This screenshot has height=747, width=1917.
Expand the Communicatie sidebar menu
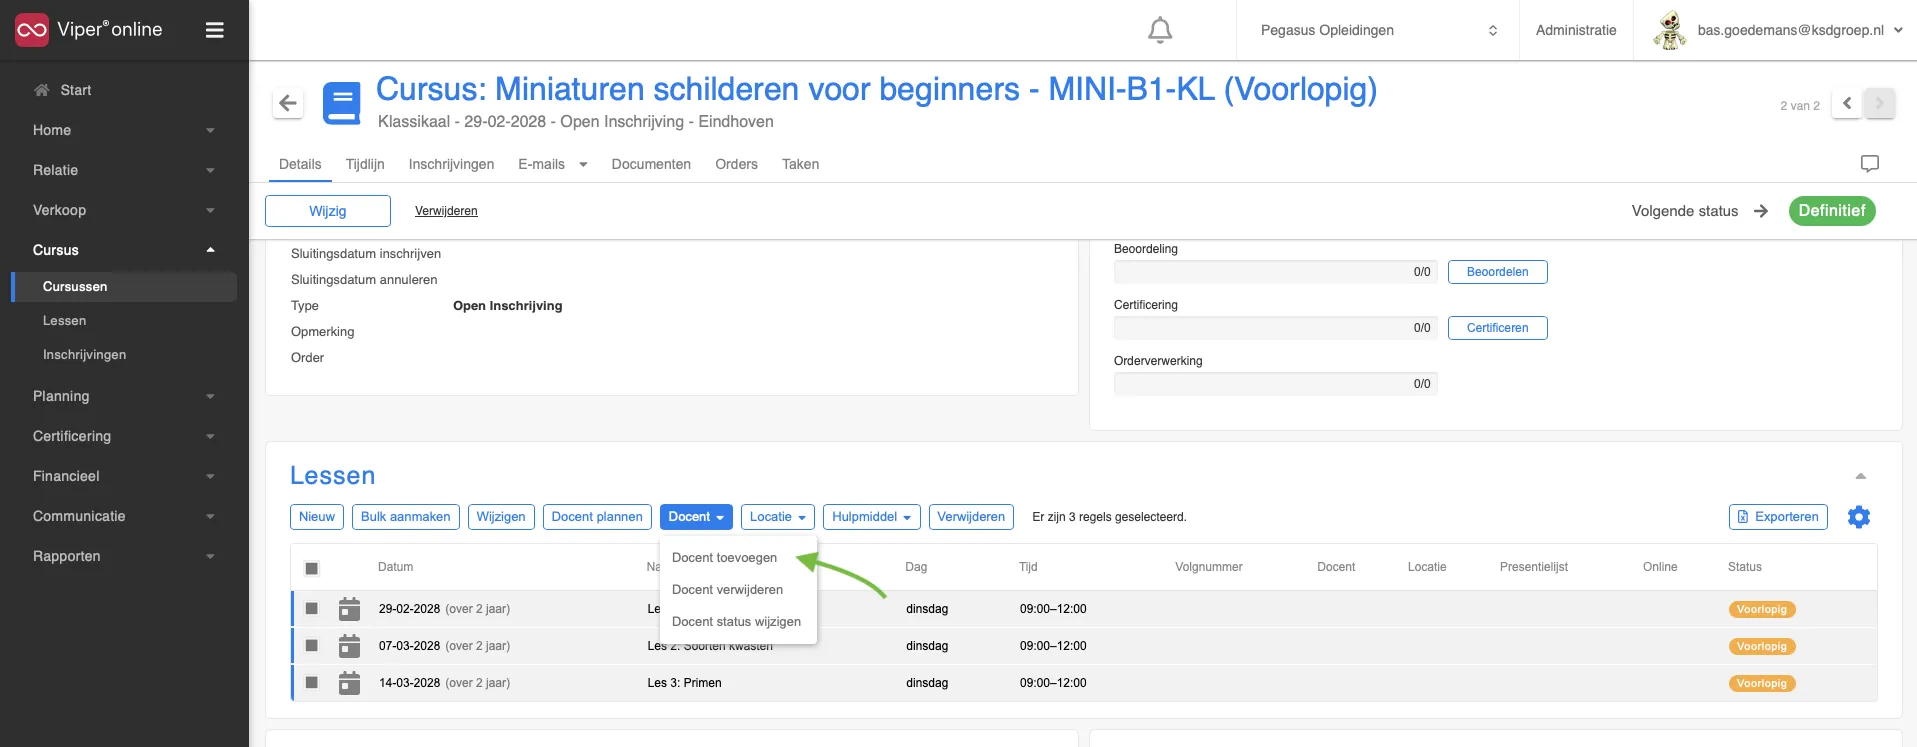pos(124,516)
